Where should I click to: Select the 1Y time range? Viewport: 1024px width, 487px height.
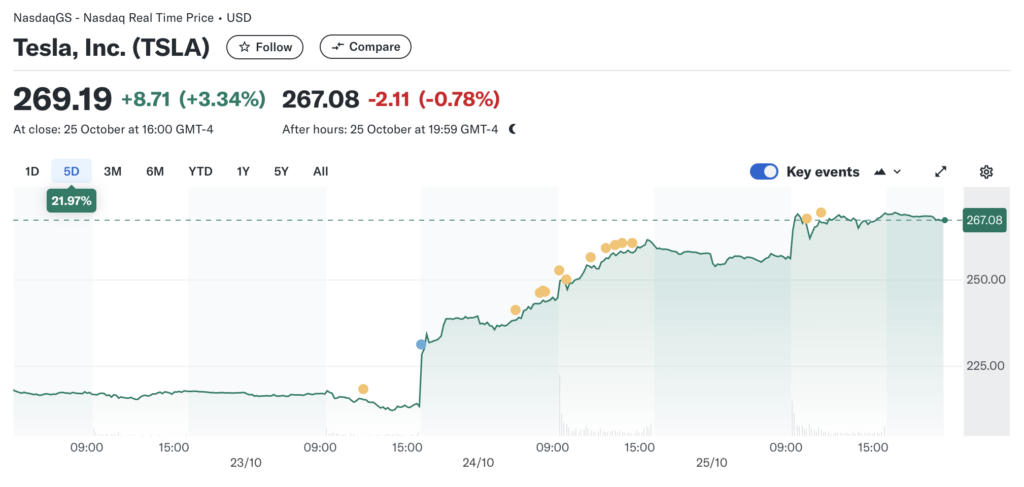point(243,171)
